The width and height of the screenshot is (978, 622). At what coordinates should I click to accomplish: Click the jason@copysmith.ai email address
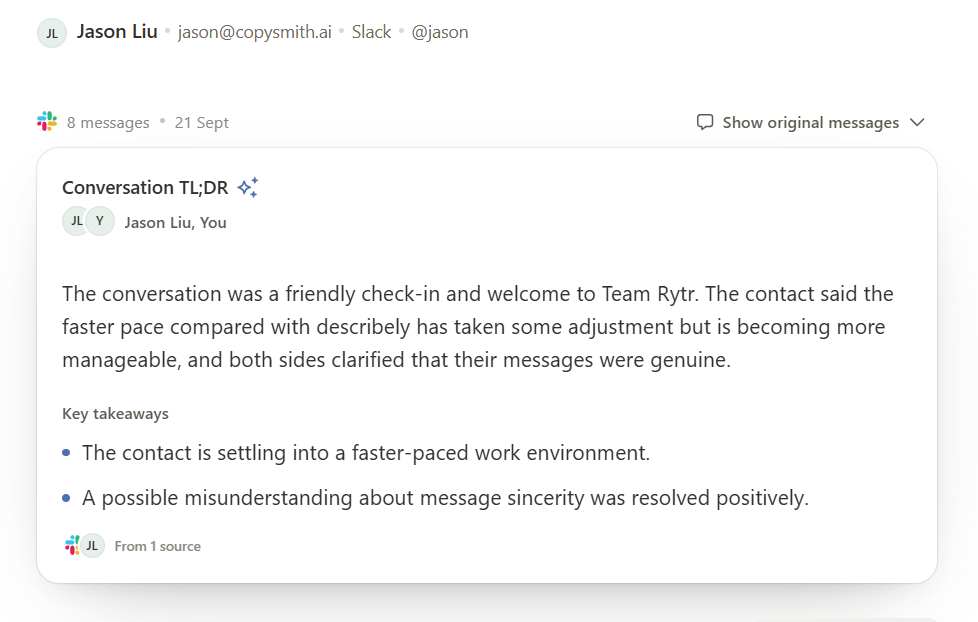[254, 32]
